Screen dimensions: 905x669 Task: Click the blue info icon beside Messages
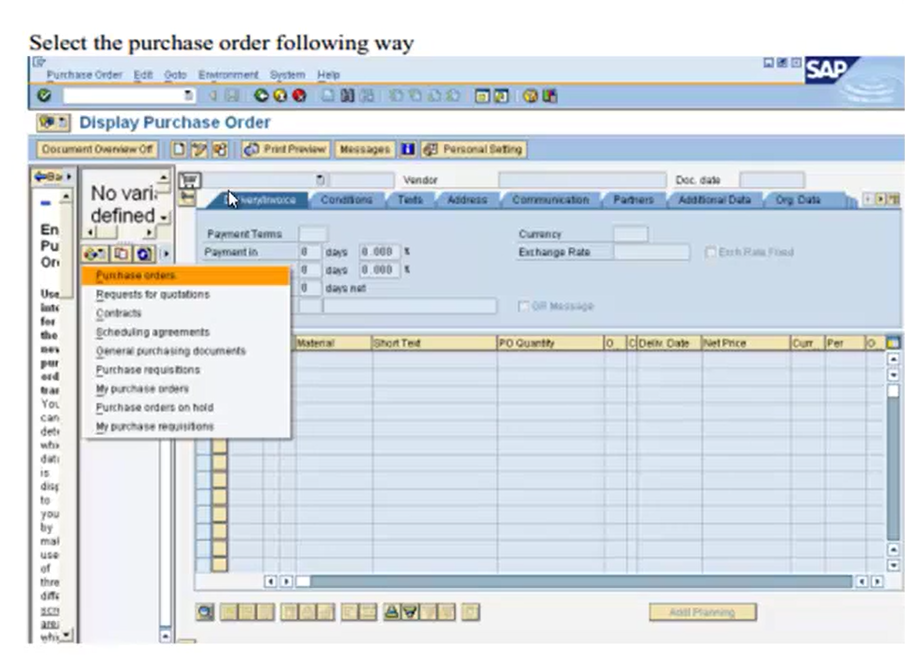[x=407, y=150]
